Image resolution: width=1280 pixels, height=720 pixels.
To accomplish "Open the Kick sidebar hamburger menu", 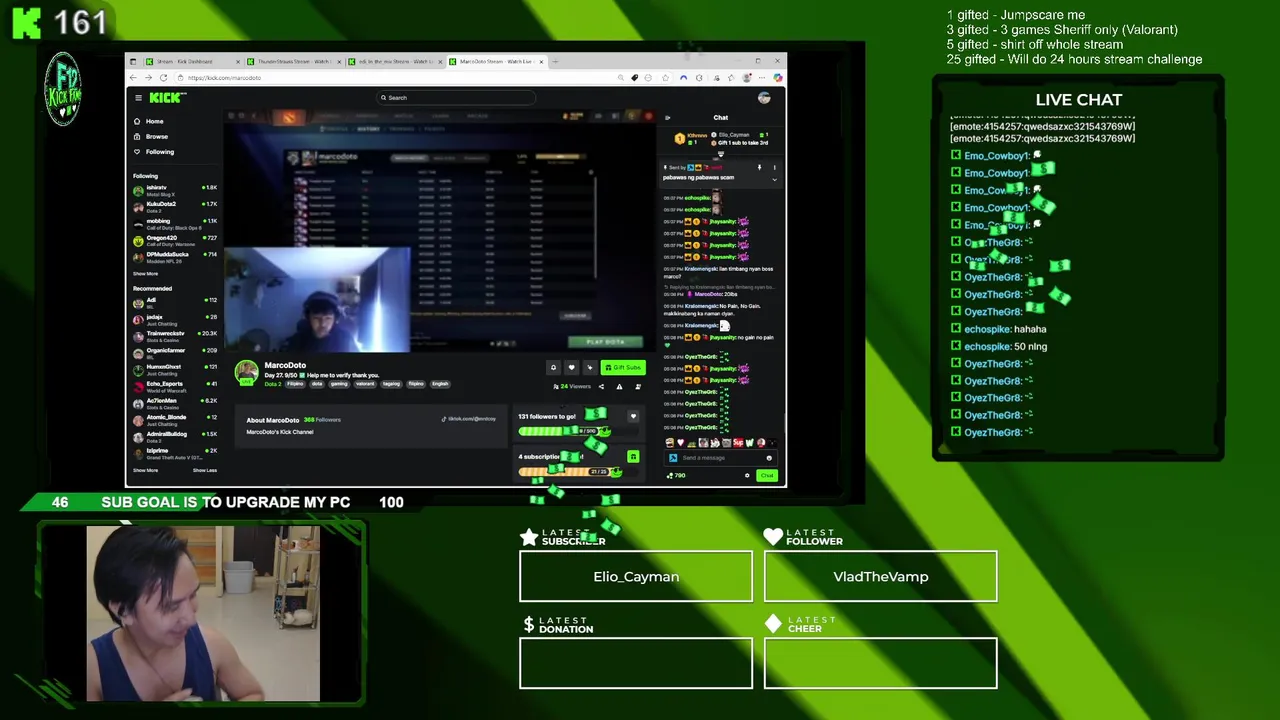I will [138, 98].
